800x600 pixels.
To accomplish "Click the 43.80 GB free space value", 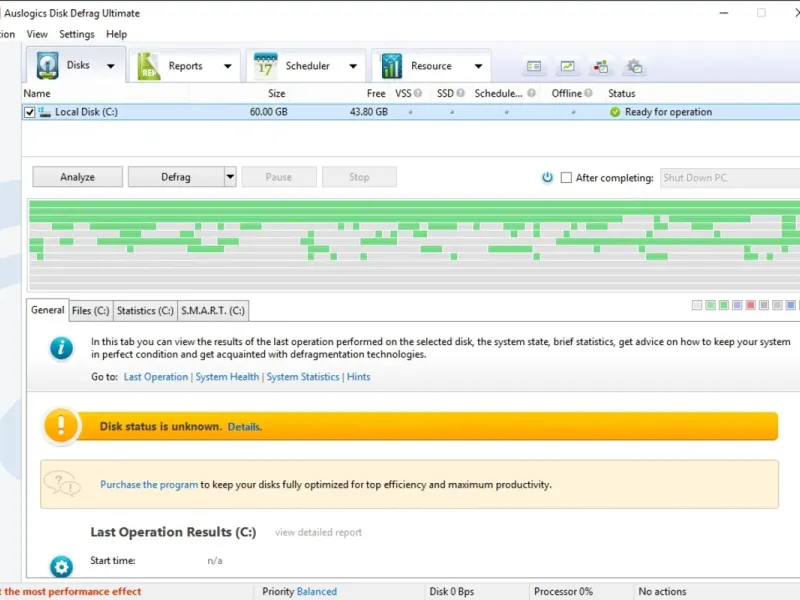I will coord(368,112).
